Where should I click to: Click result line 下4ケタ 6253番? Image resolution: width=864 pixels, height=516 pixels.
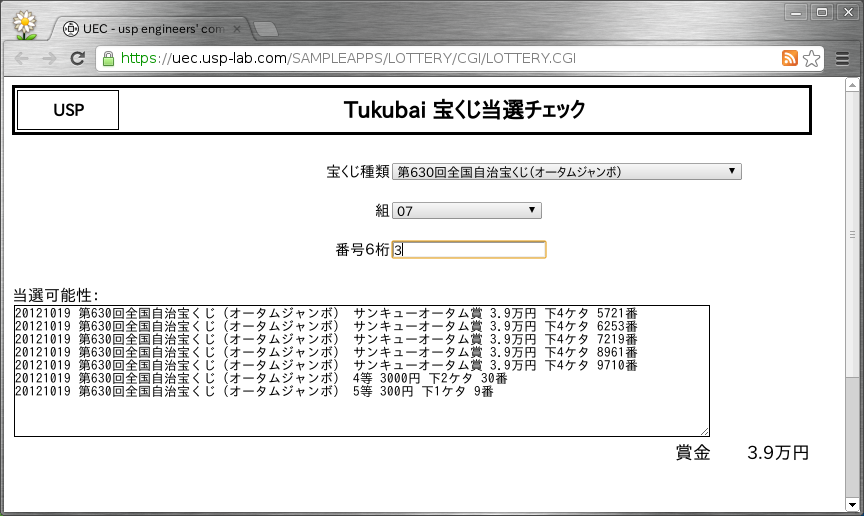tap(326, 326)
